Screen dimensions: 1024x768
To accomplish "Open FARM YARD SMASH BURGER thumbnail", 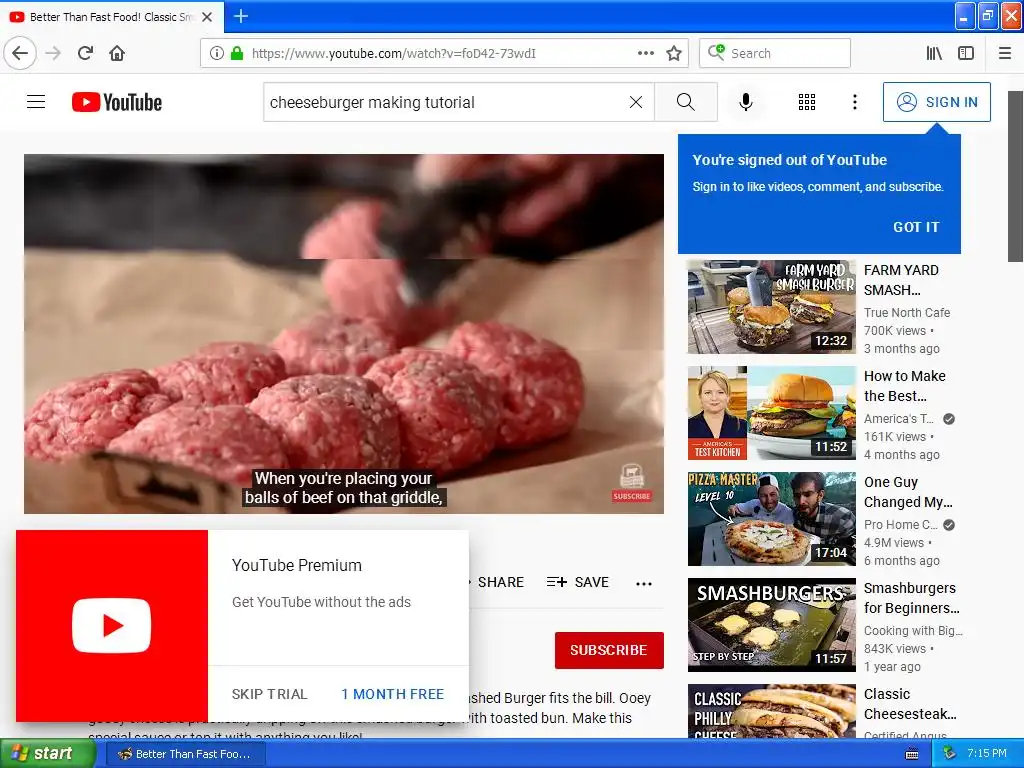I will coord(771,307).
